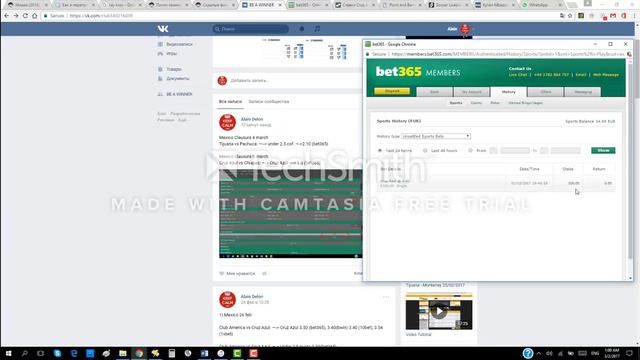The width and height of the screenshot is (640, 360).
Task: Click the VK search field
Action: [x=251, y=29]
